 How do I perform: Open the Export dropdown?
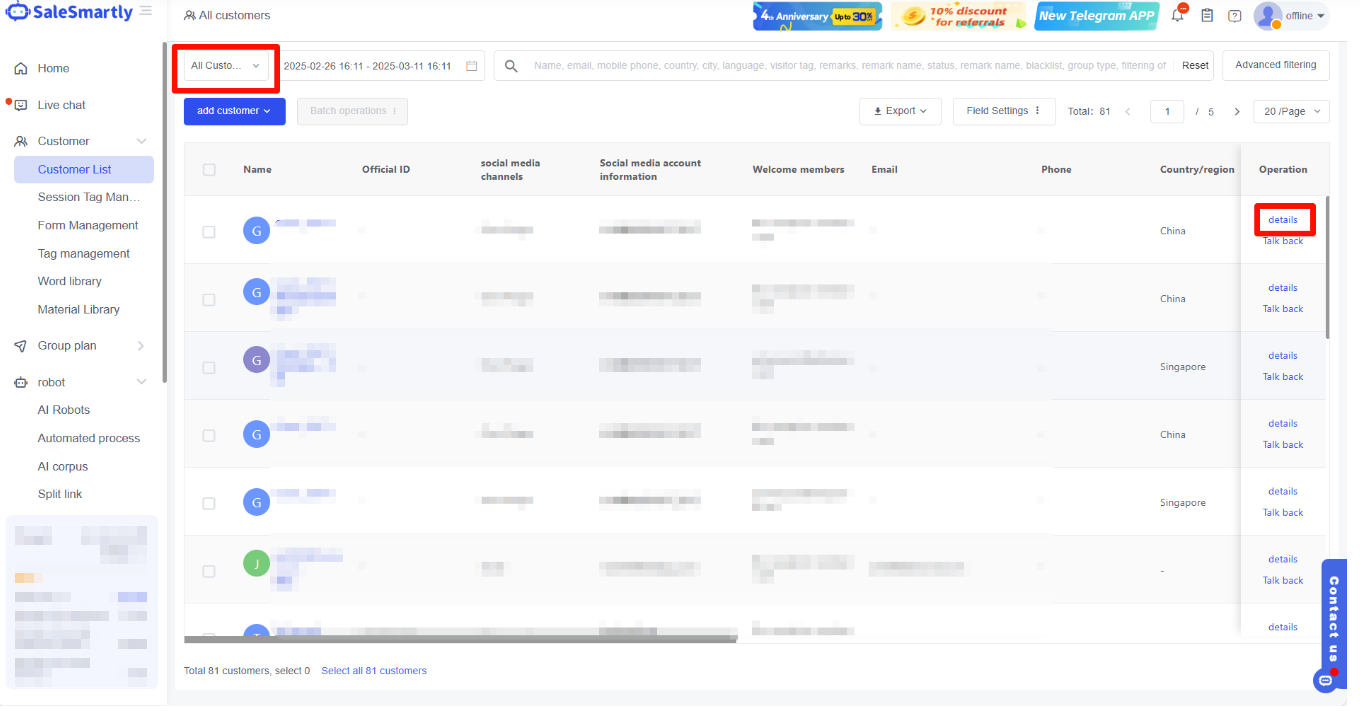coord(900,112)
